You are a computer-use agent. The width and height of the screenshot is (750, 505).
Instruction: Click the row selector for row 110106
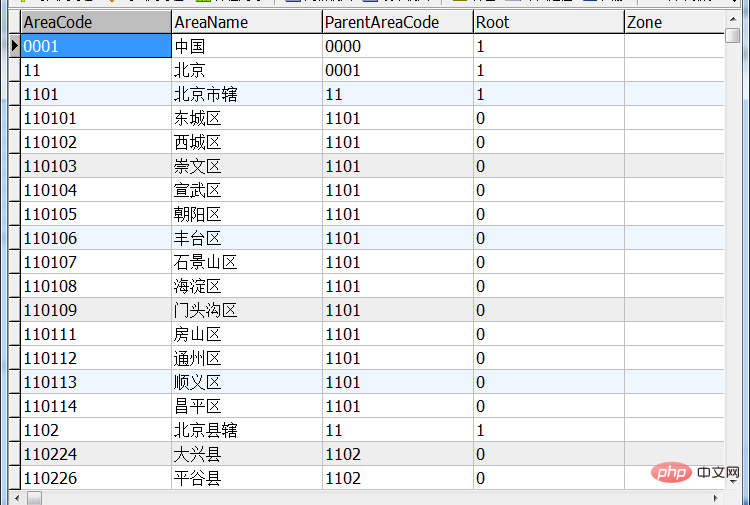tap(15, 238)
